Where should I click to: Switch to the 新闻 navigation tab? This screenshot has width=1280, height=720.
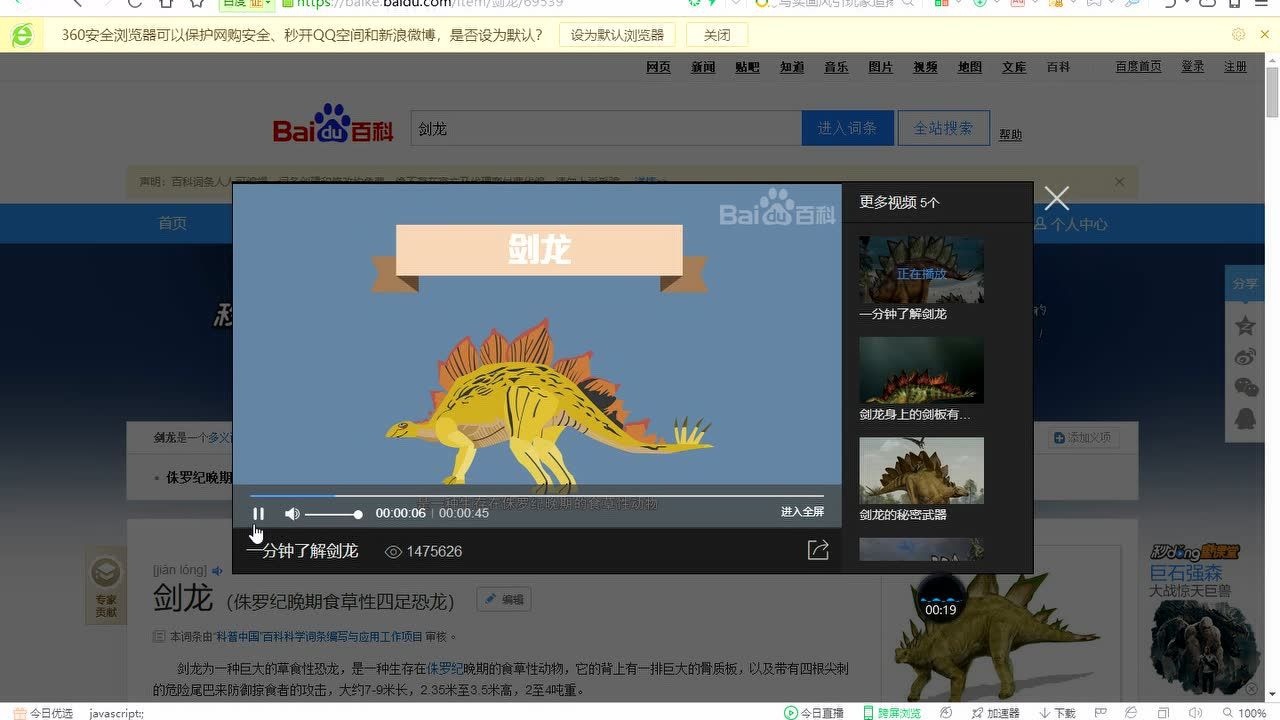point(702,67)
